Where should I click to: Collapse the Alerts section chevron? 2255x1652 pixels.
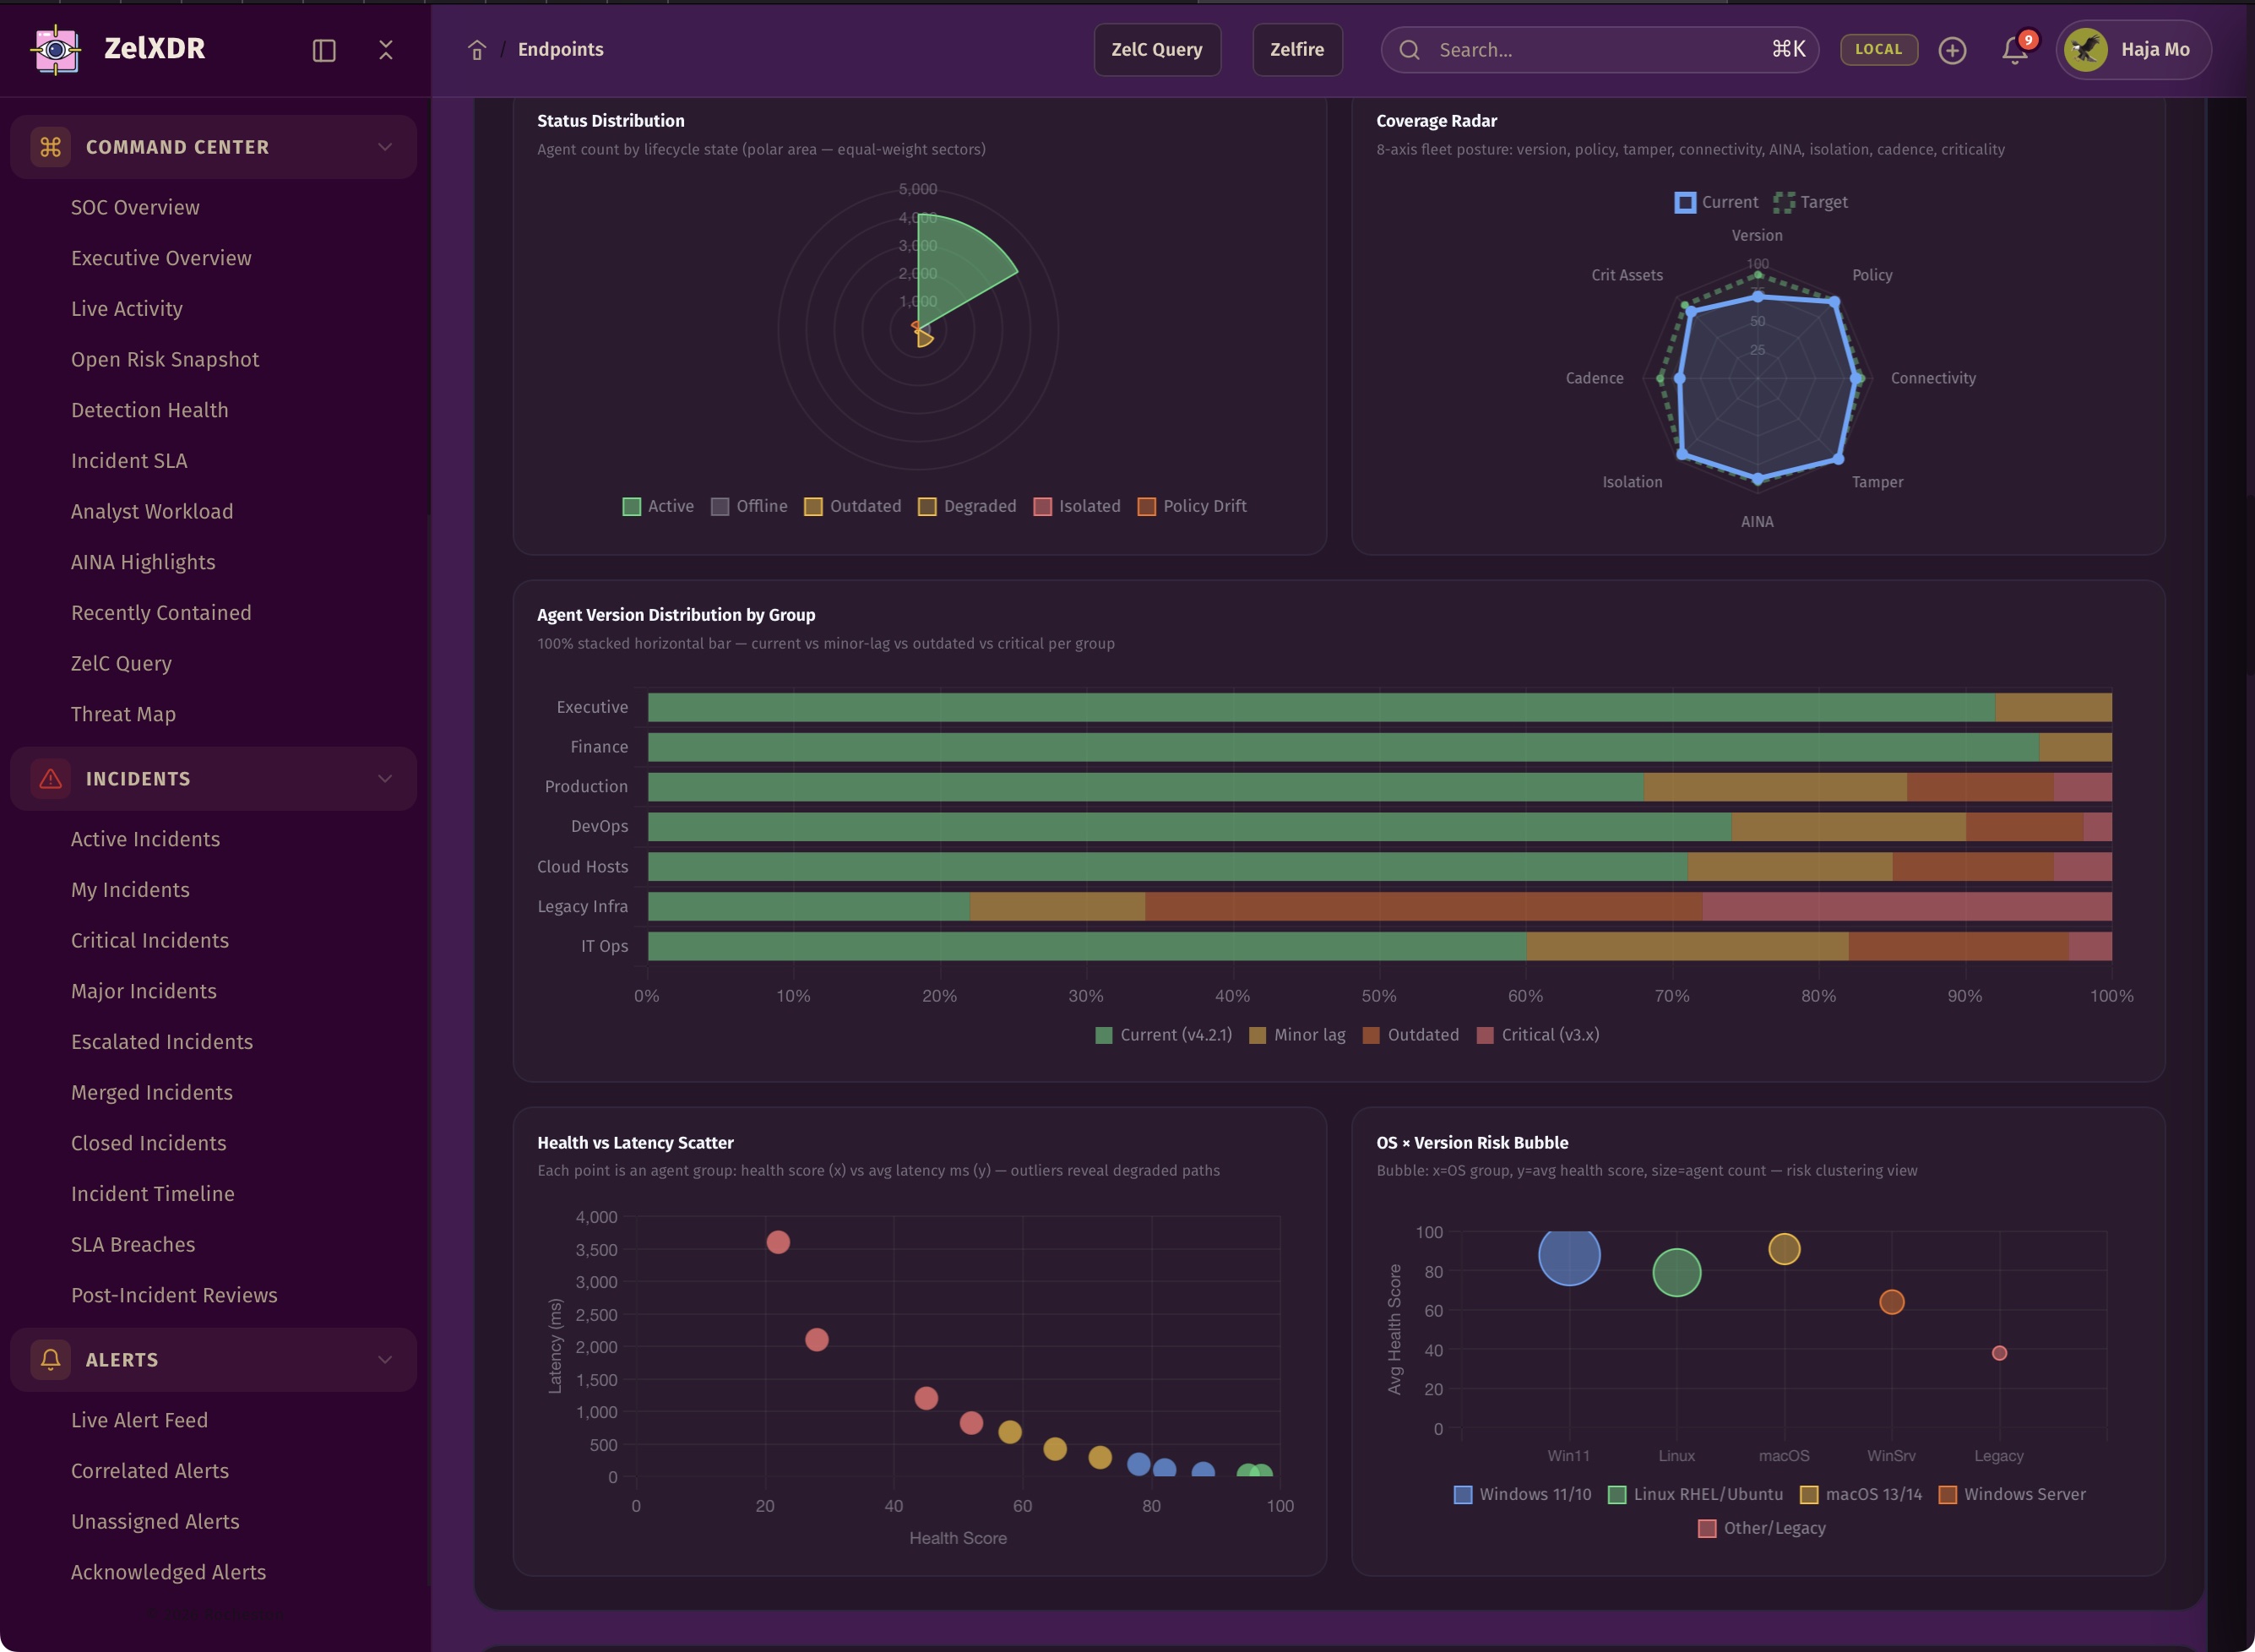(x=385, y=1360)
